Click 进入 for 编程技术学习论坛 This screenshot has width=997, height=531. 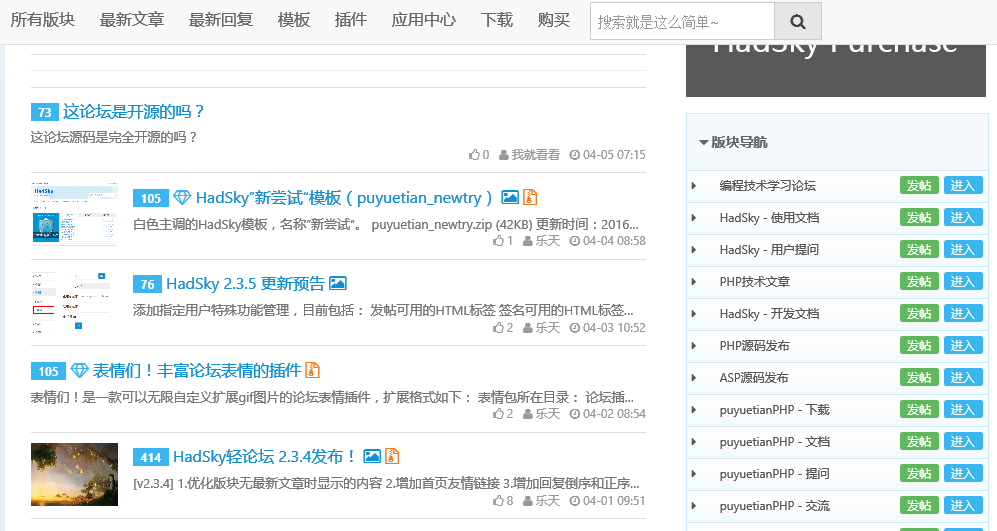tap(963, 185)
